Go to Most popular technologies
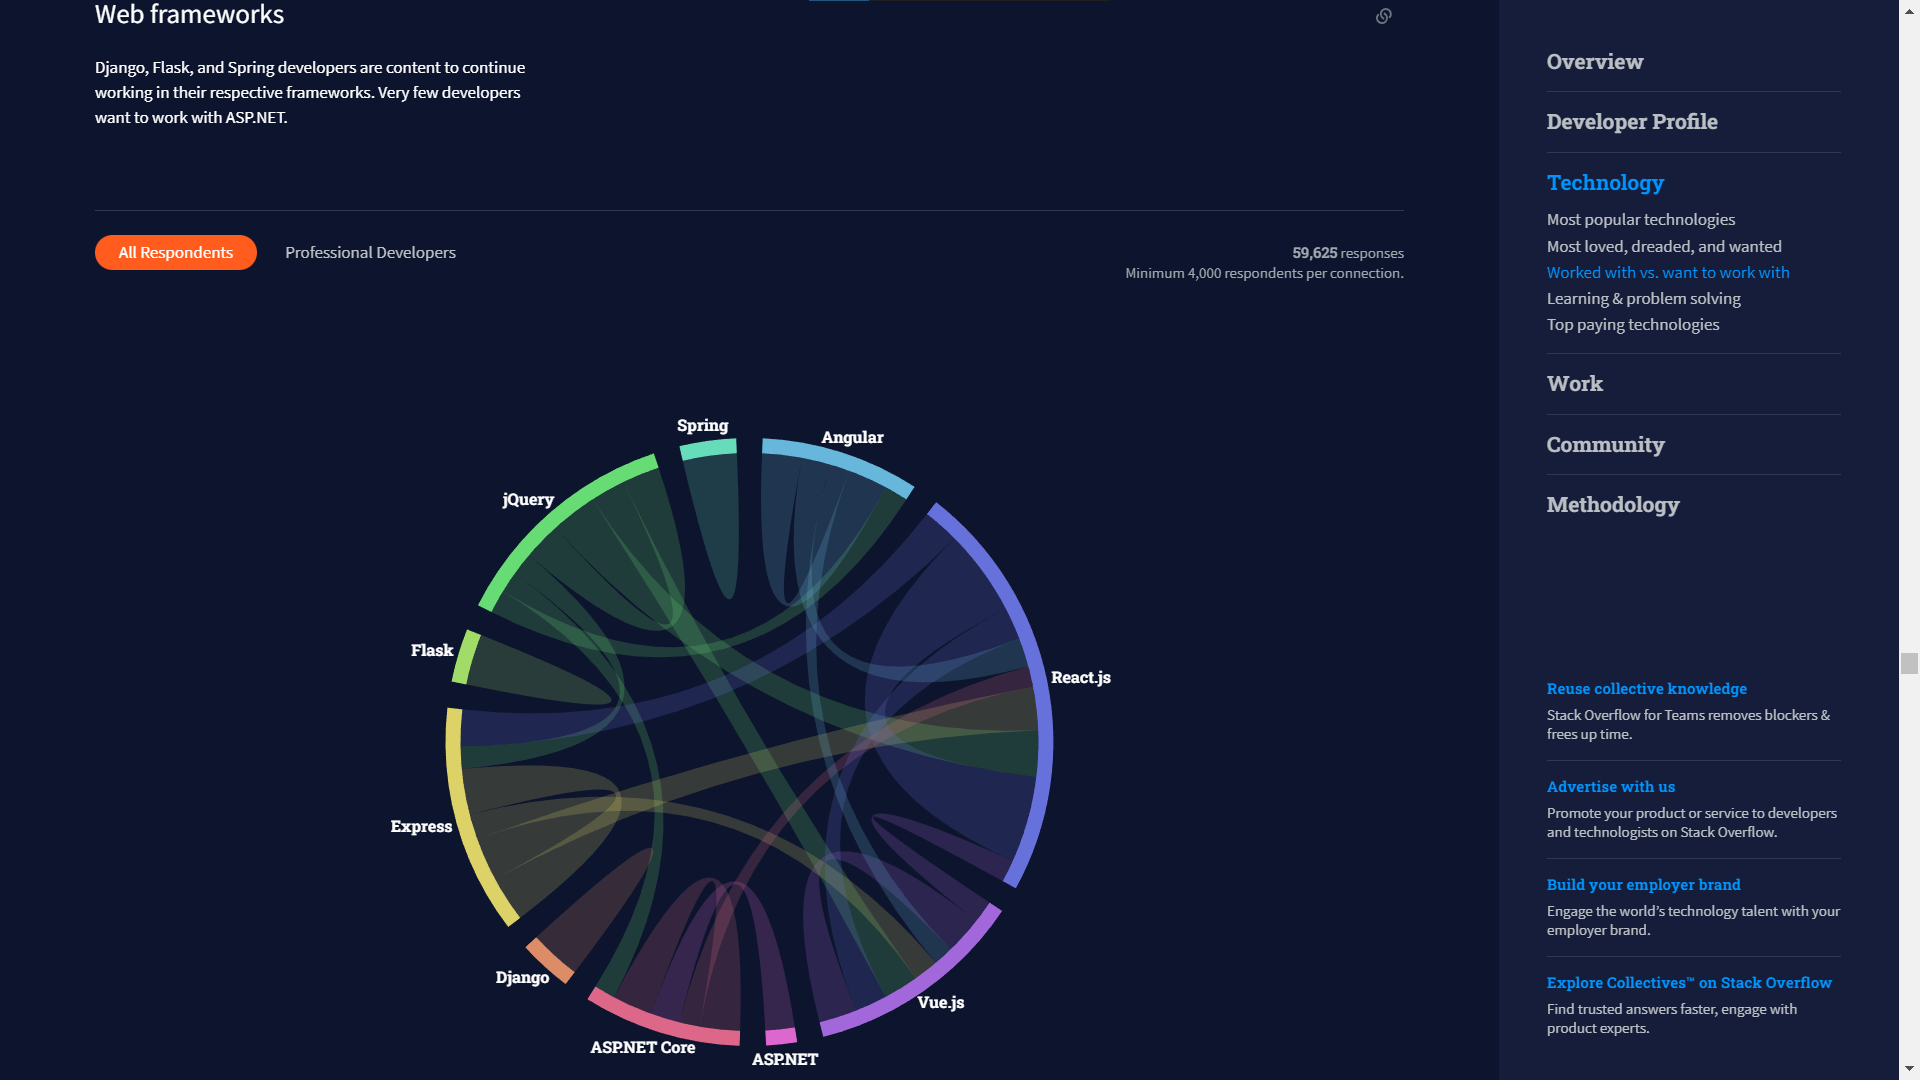 1640,220
